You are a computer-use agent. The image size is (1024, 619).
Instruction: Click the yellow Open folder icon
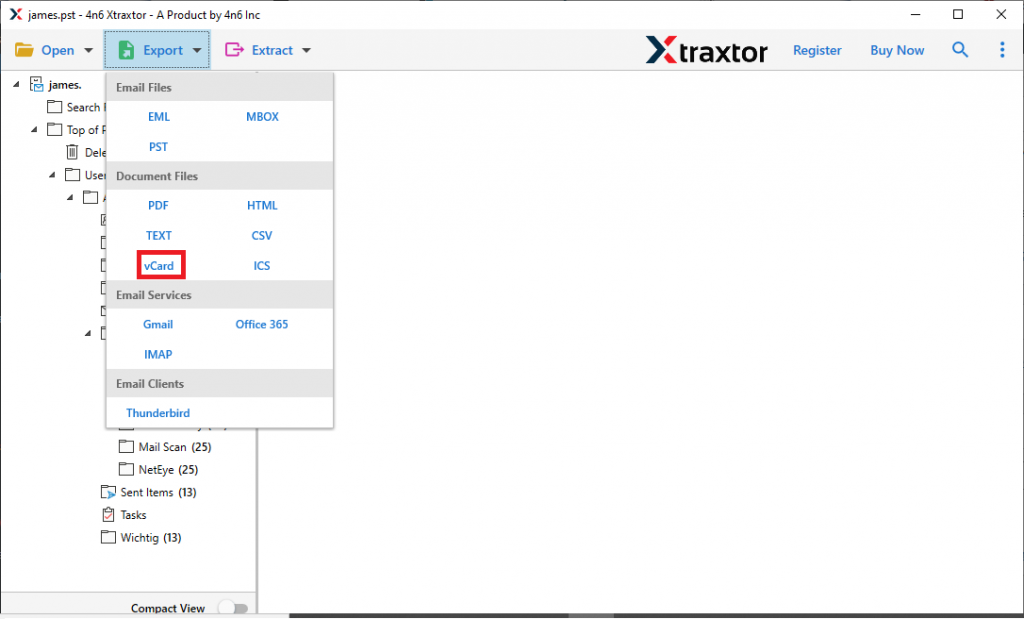pyautogui.click(x=25, y=49)
